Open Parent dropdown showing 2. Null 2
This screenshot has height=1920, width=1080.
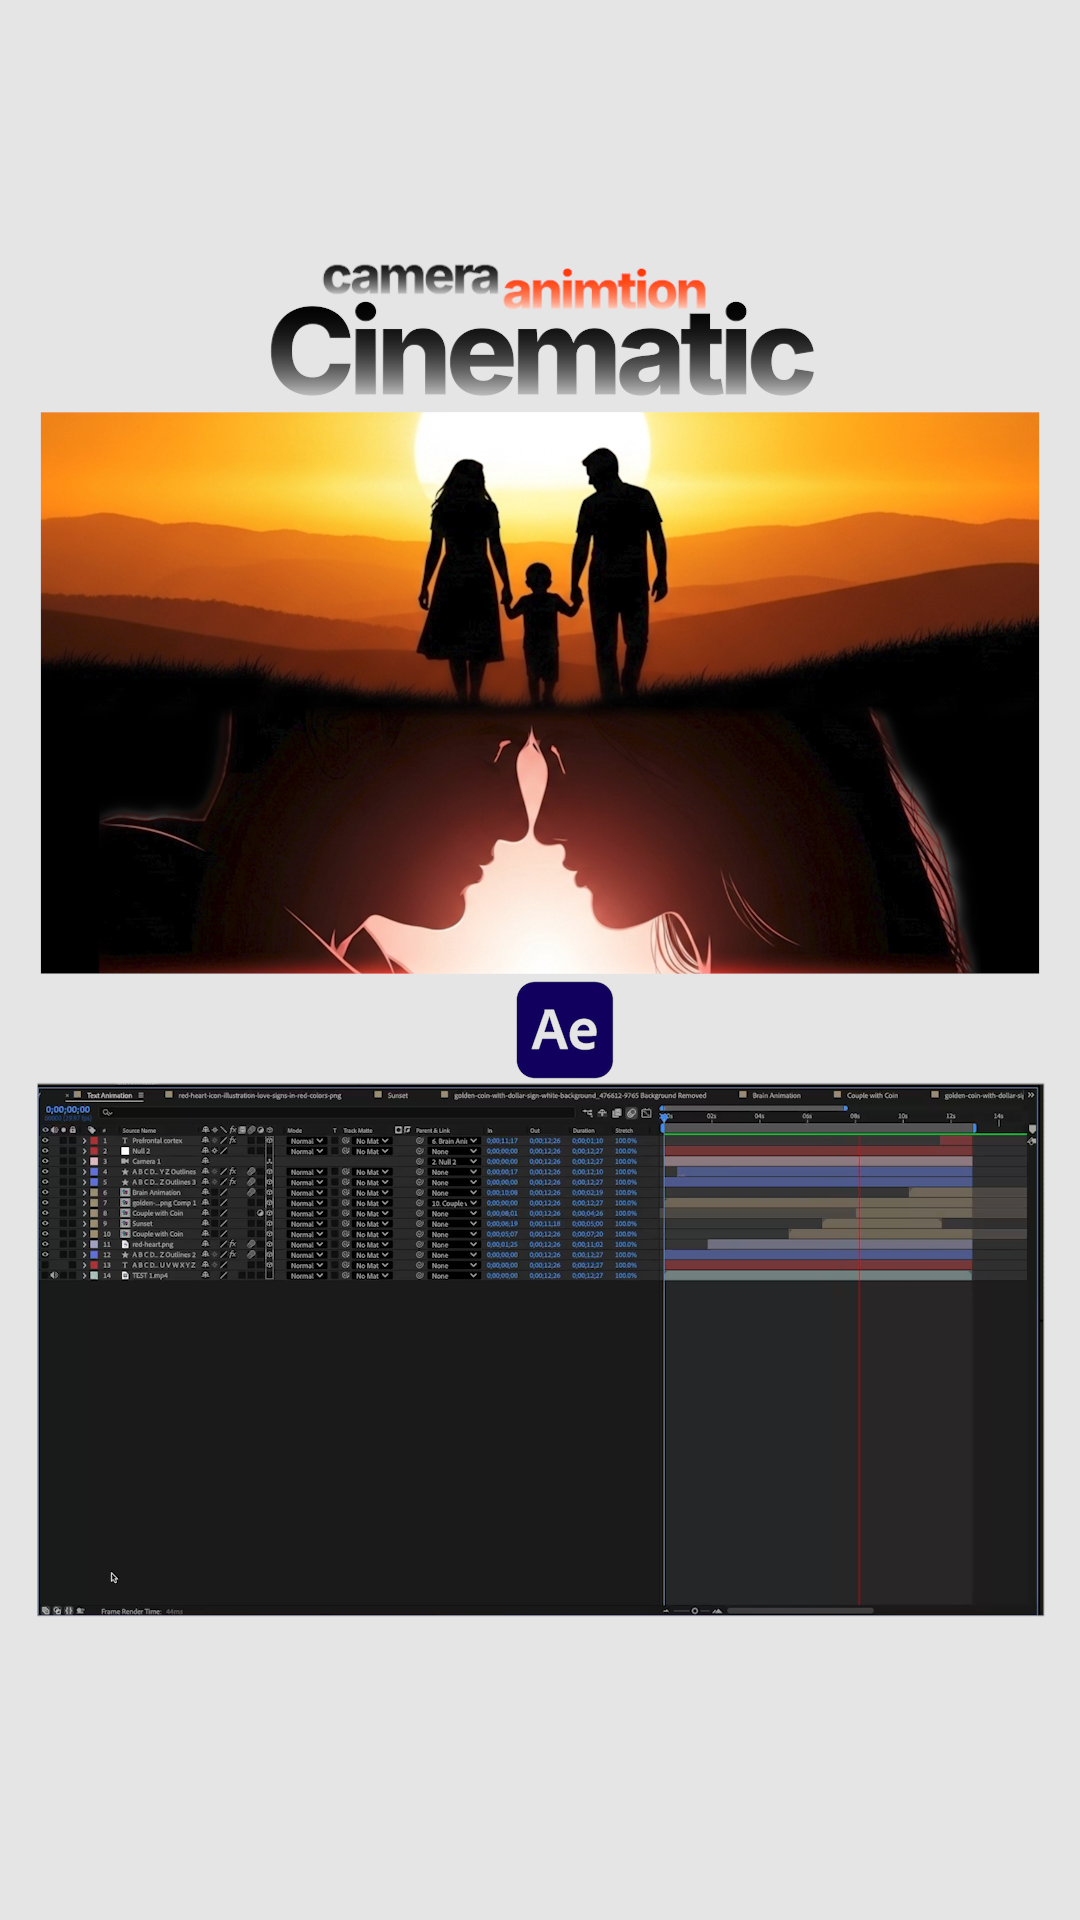click(x=454, y=1162)
